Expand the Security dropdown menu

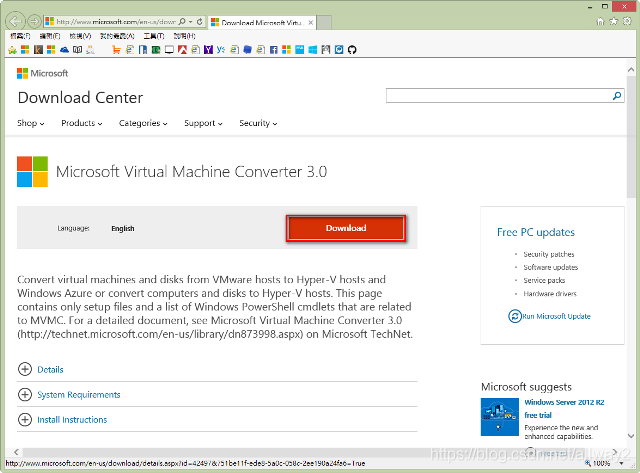pos(258,123)
